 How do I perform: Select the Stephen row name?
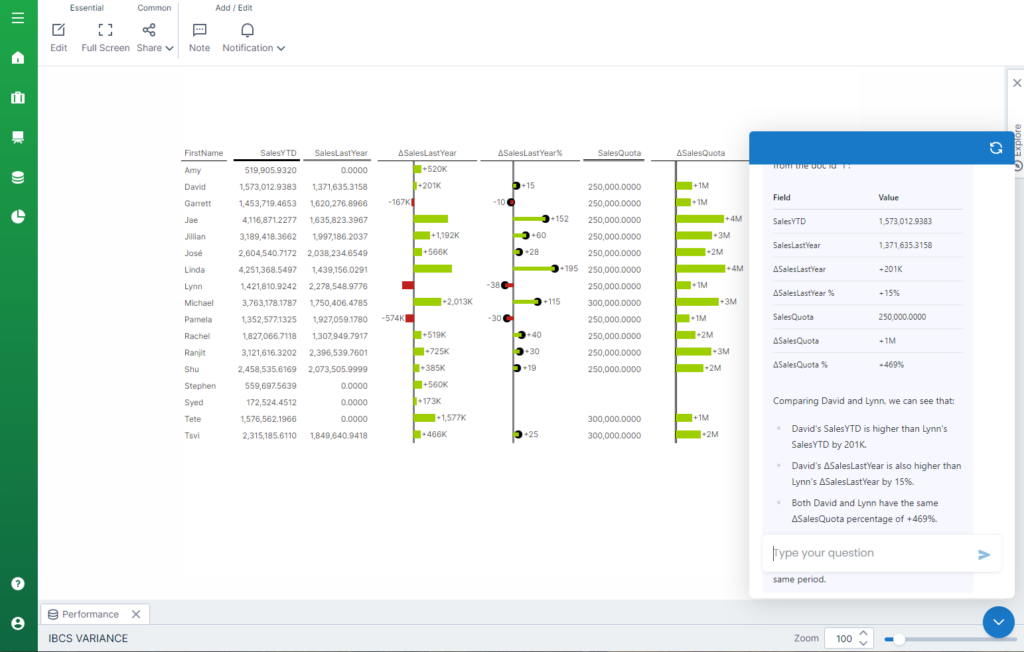click(200, 386)
